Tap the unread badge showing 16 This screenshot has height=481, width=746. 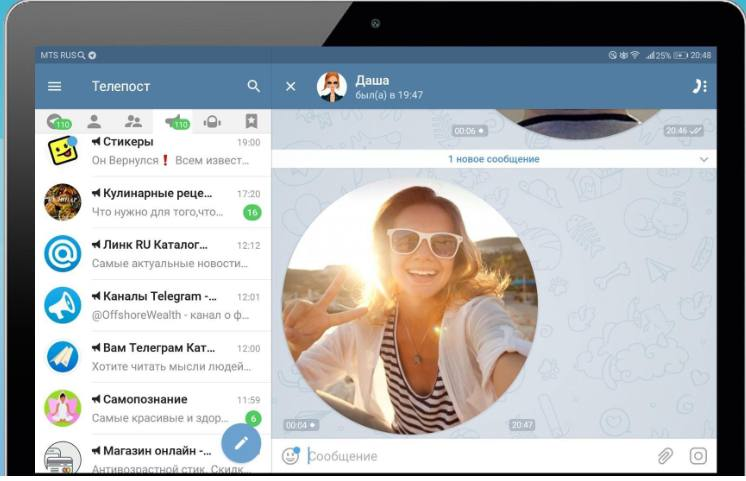(x=252, y=213)
